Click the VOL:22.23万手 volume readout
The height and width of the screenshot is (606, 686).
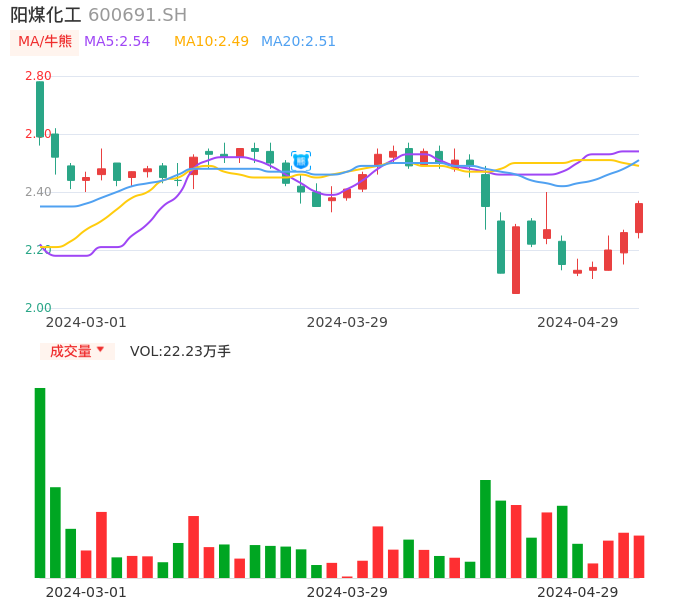pos(180,351)
